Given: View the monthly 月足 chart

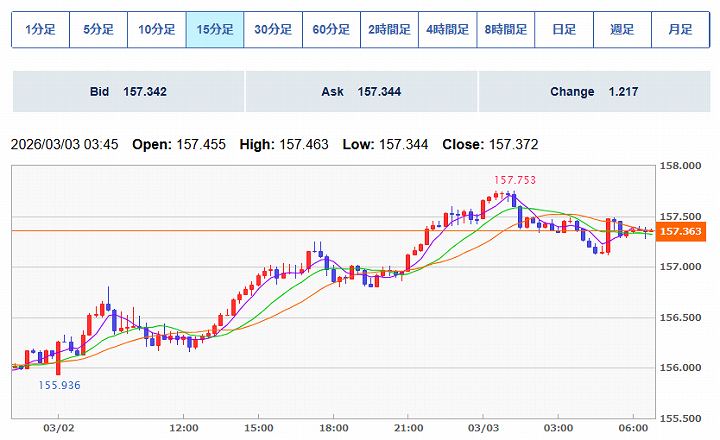Looking at the screenshot, I should point(680,30).
